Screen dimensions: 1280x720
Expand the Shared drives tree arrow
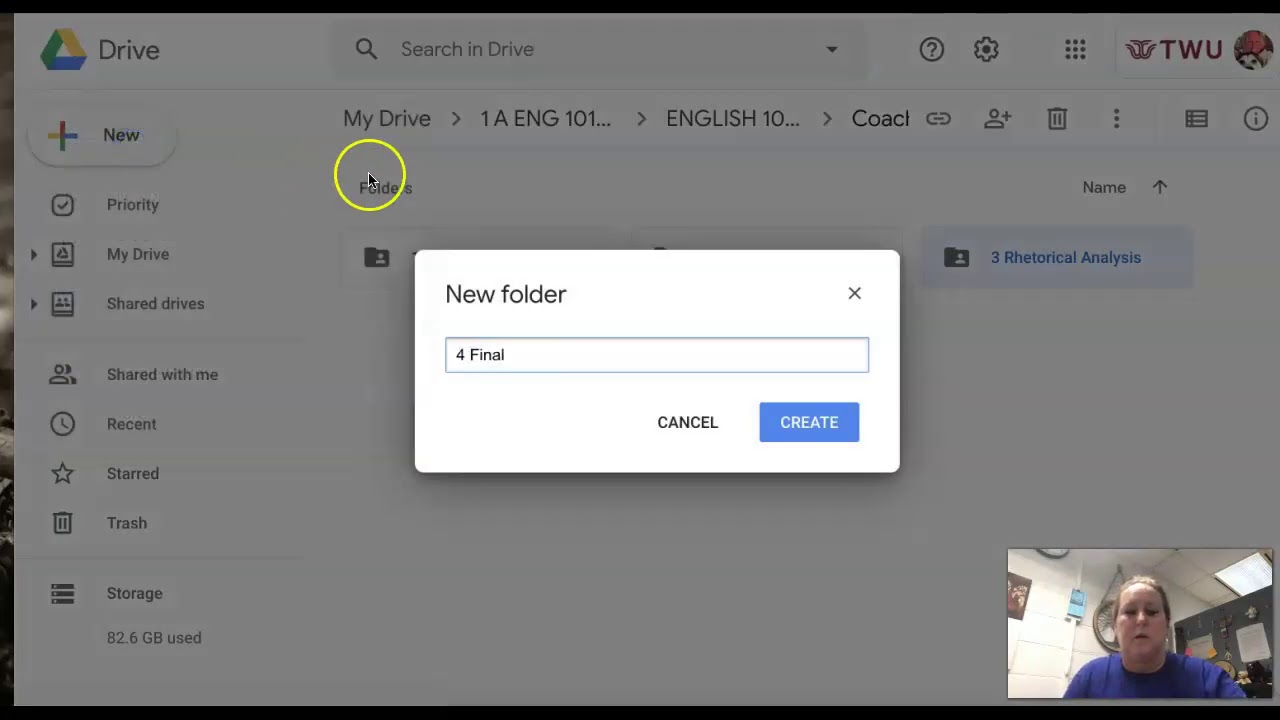point(33,303)
